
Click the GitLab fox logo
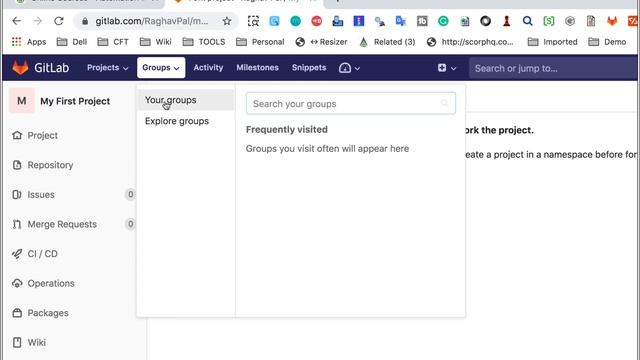tap(20, 67)
